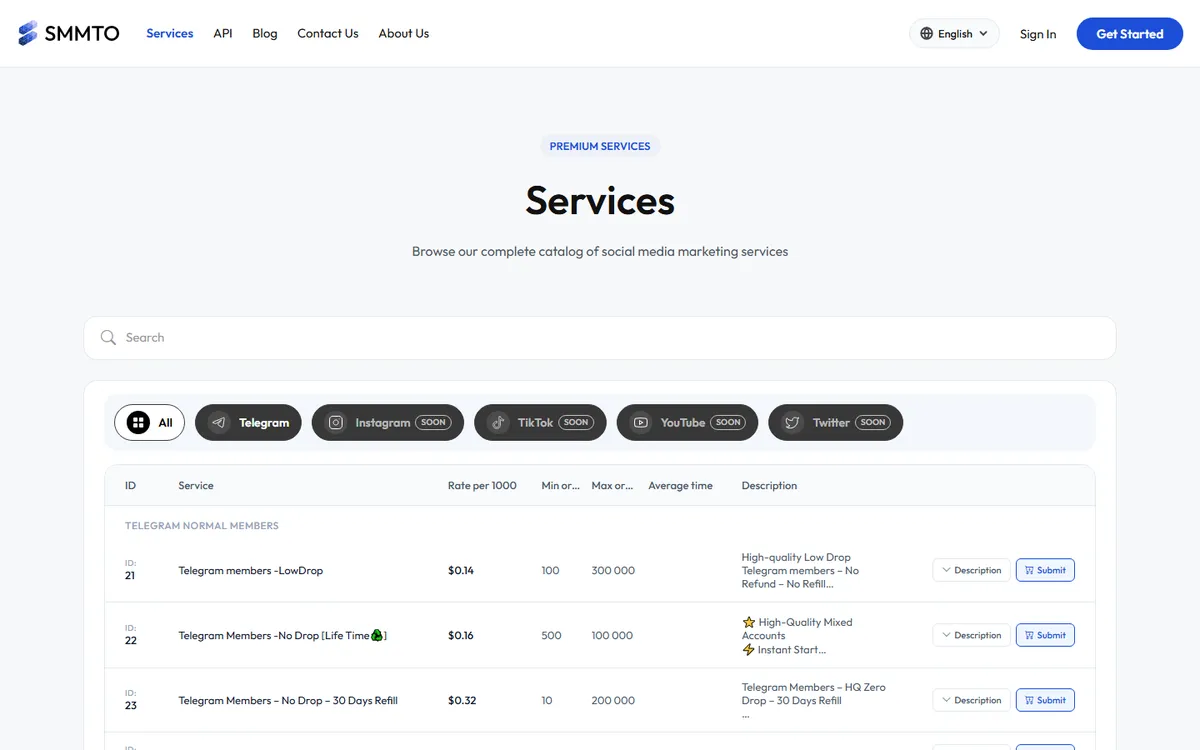Open the Services nav item
The width and height of the screenshot is (1200, 750).
point(170,33)
